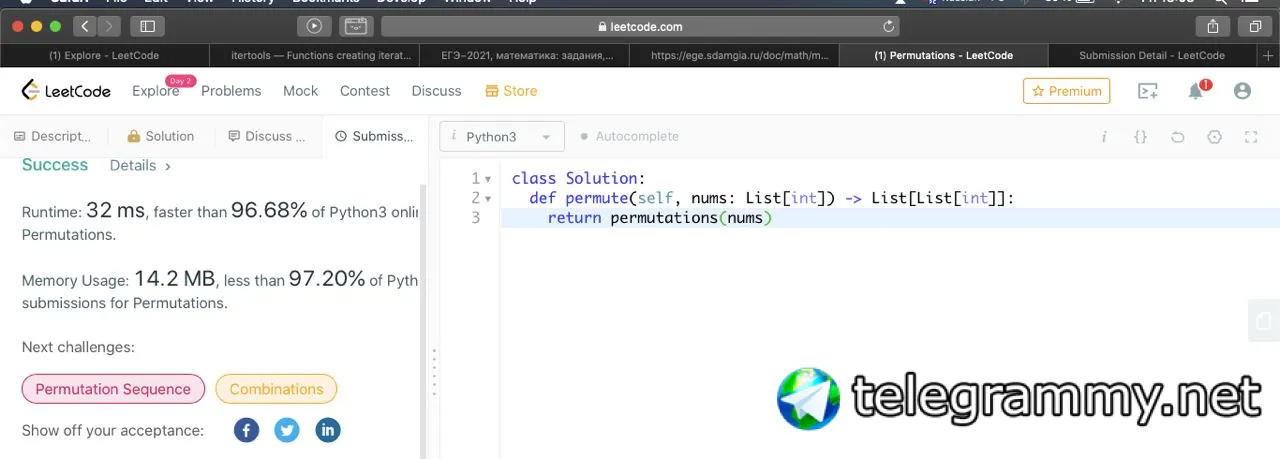Click the play-circle extension icon in toolbar
The height and width of the screenshot is (459, 1280).
pos(314,27)
